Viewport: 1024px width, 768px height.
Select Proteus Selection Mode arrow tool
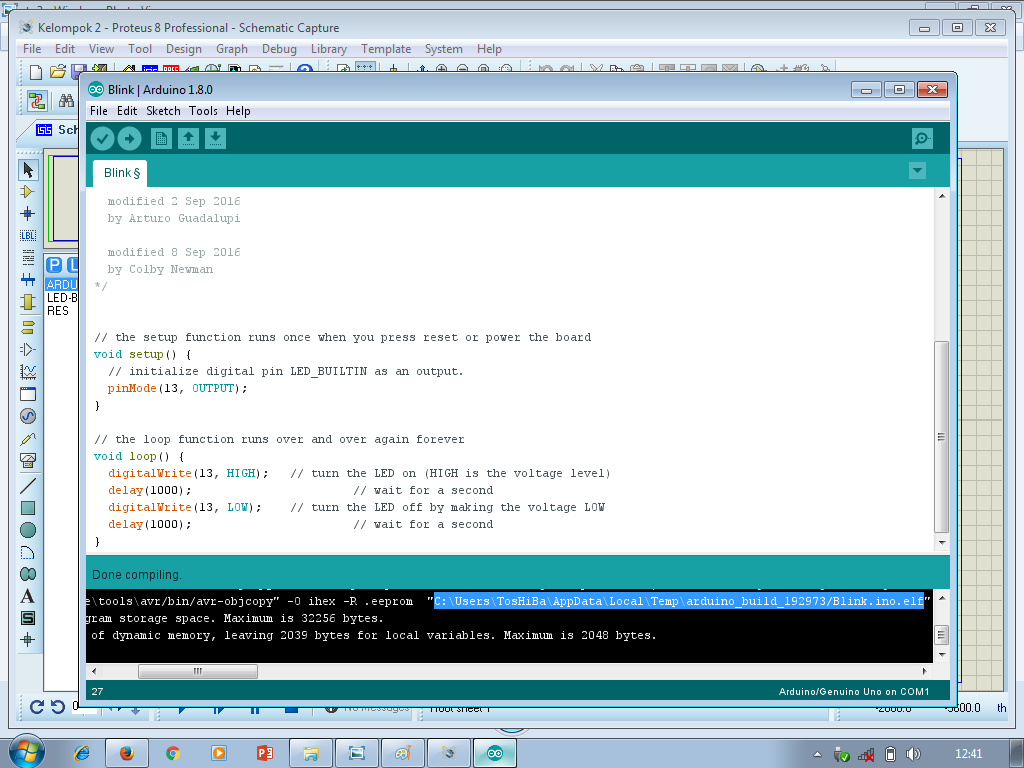coord(28,170)
